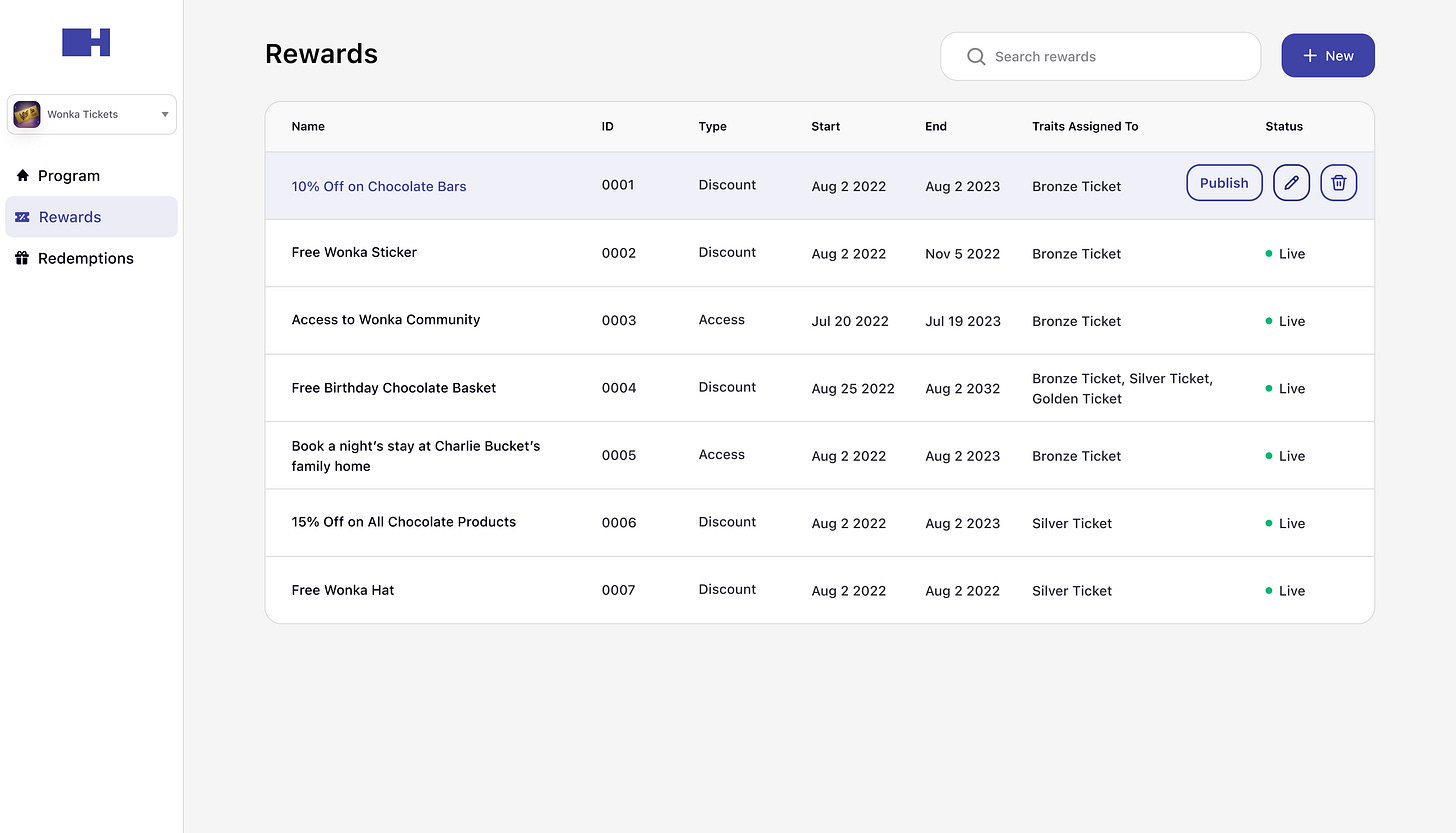This screenshot has height=833, width=1456.
Task: Click the search magnifier icon
Action: pos(976,57)
